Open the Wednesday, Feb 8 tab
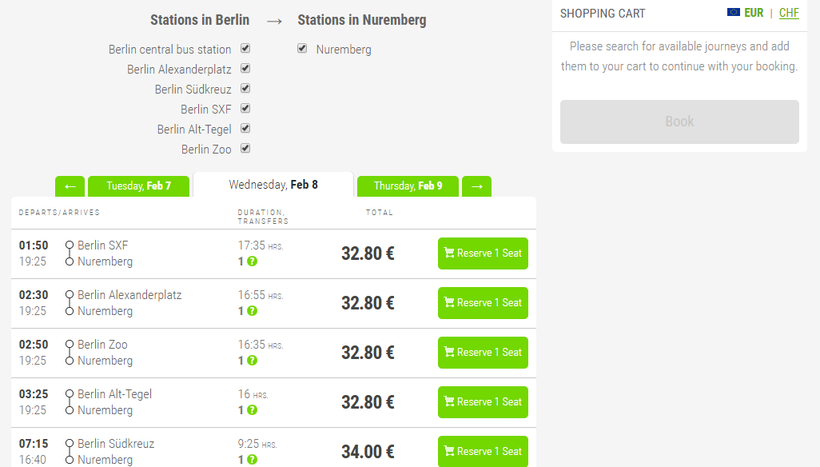820x467 pixels. [273, 185]
